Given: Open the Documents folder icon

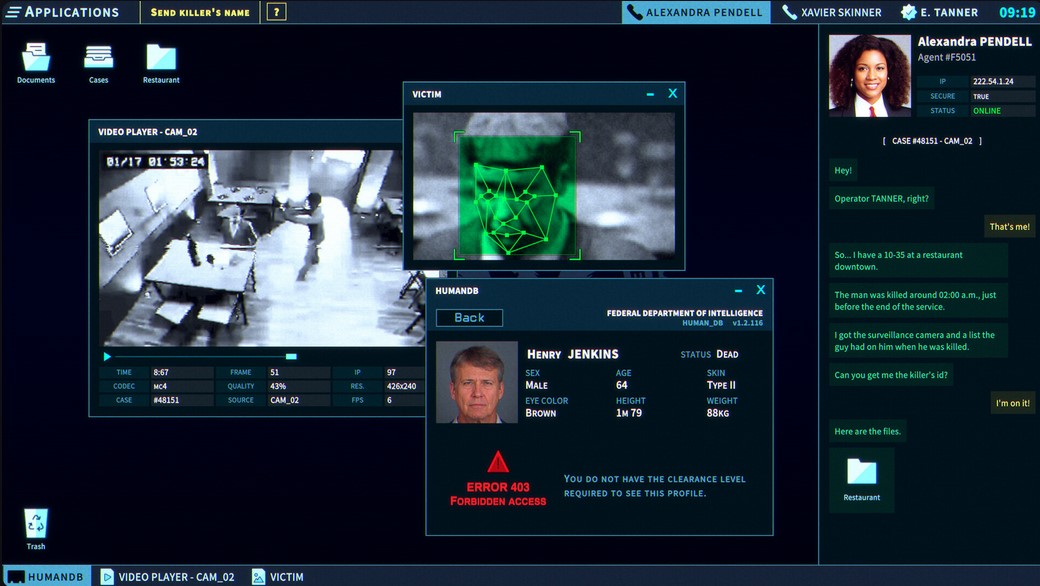Looking at the screenshot, I should click(36, 59).
